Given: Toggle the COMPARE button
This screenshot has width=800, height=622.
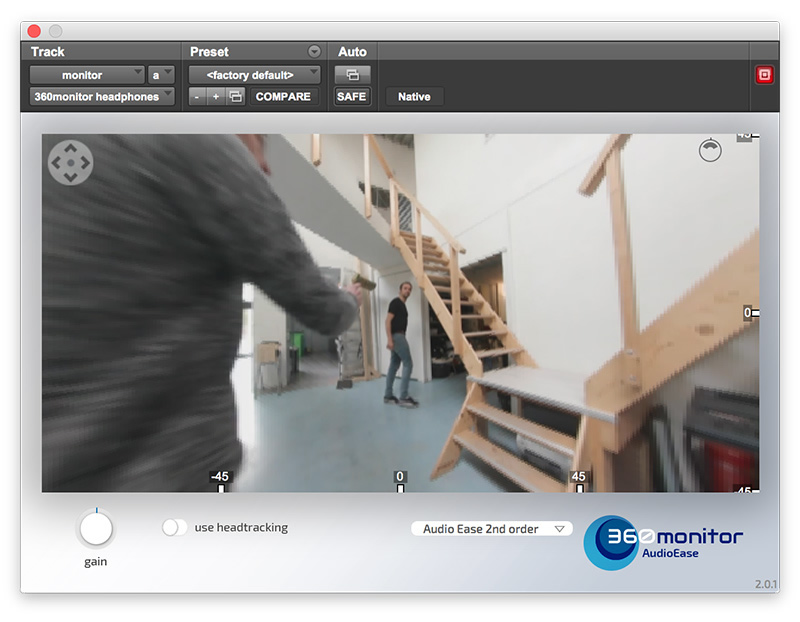Looking at the screenshot, I should pyautogui.click(x=283, y=96).
